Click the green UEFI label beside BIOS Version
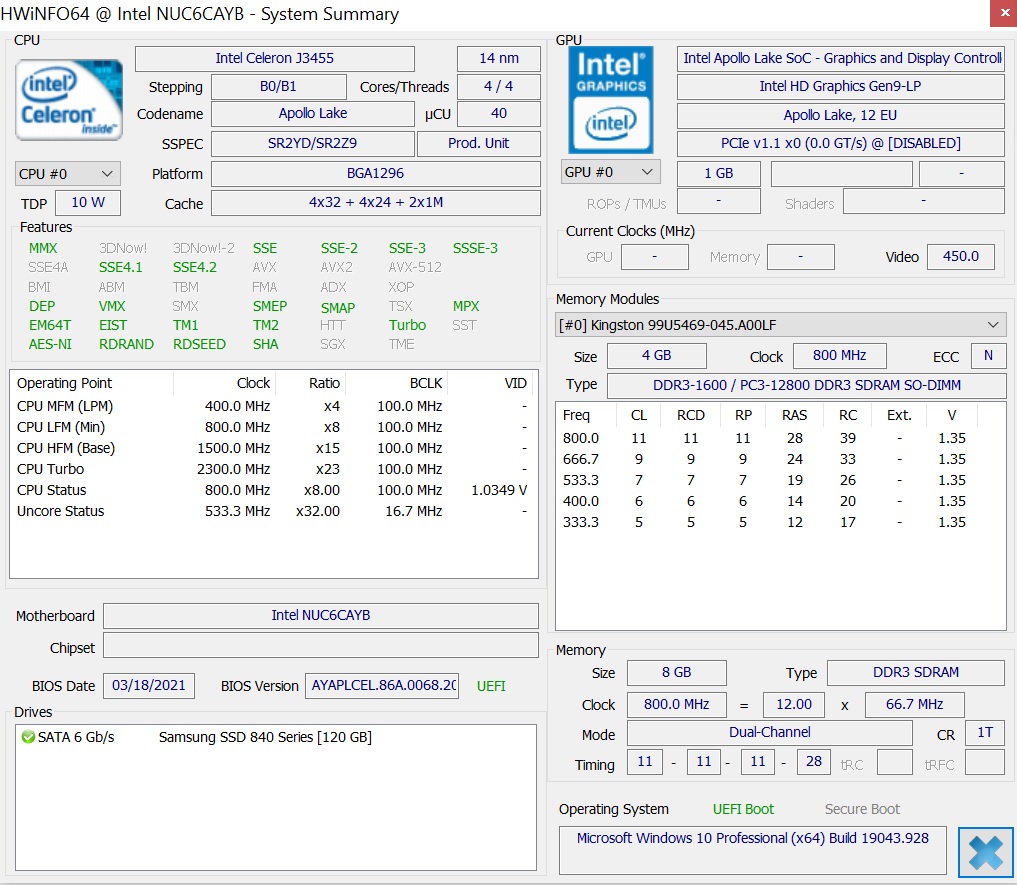Screen dimensions: 1017x885 click(491, 686)
